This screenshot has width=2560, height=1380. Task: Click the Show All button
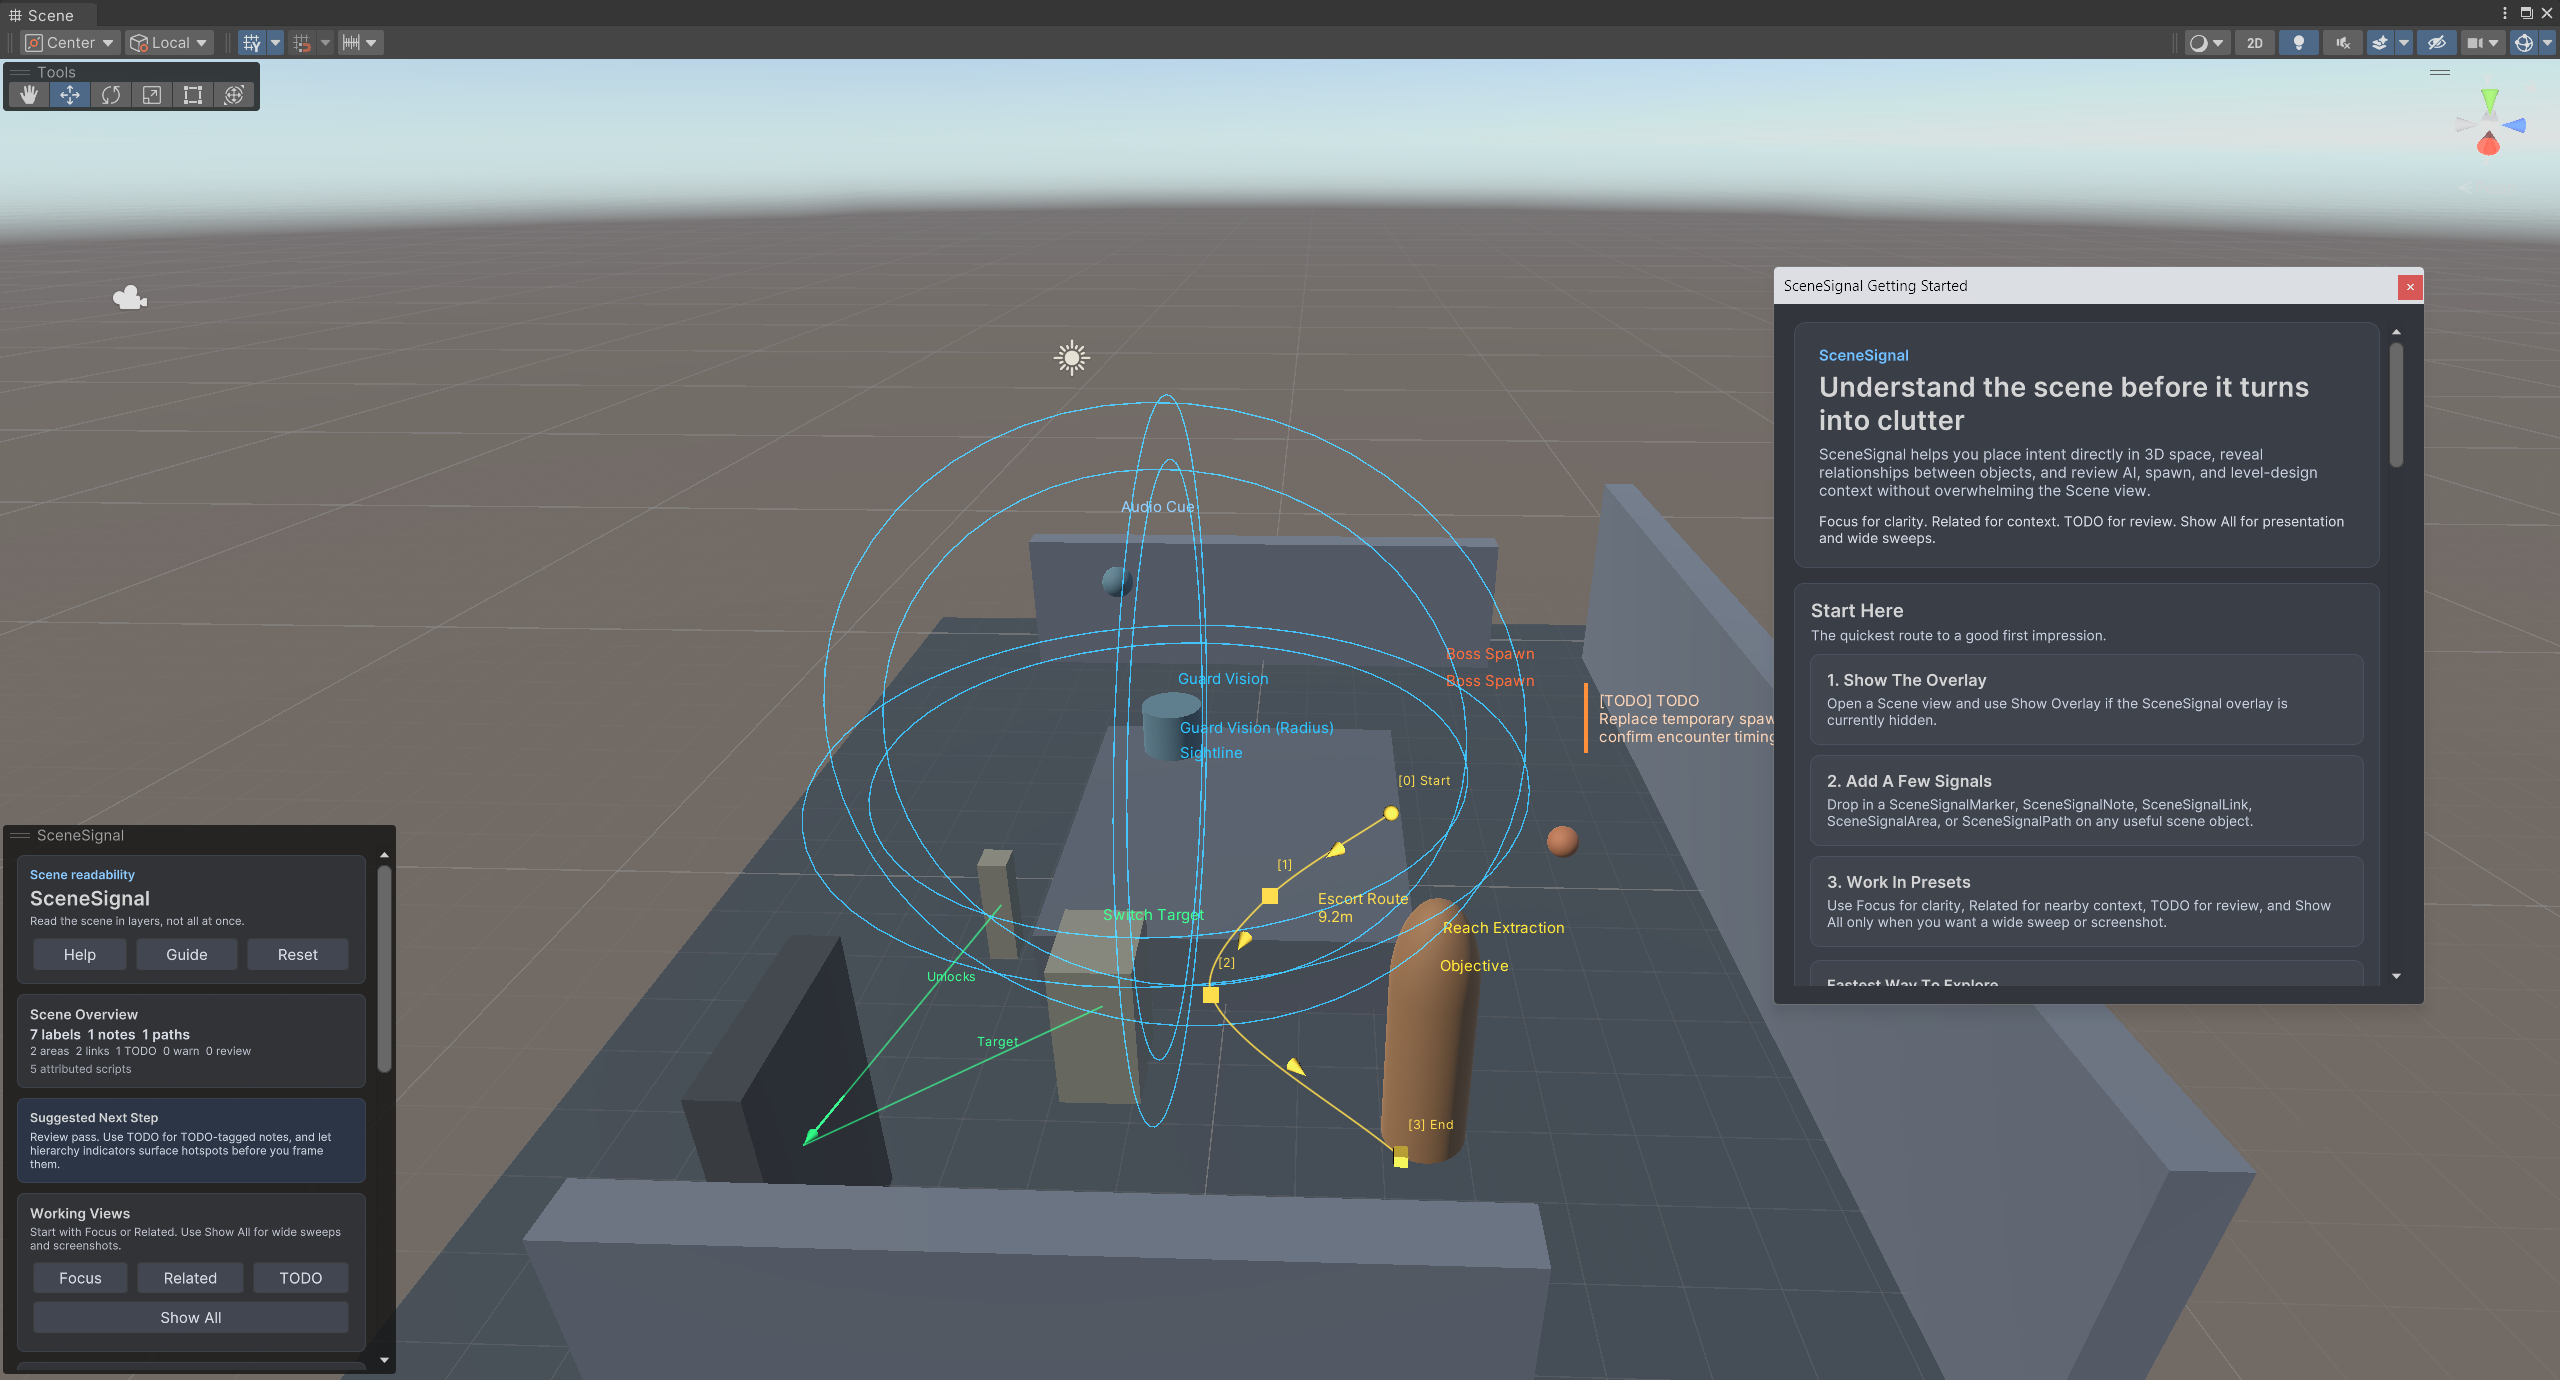pos(191,1317)
